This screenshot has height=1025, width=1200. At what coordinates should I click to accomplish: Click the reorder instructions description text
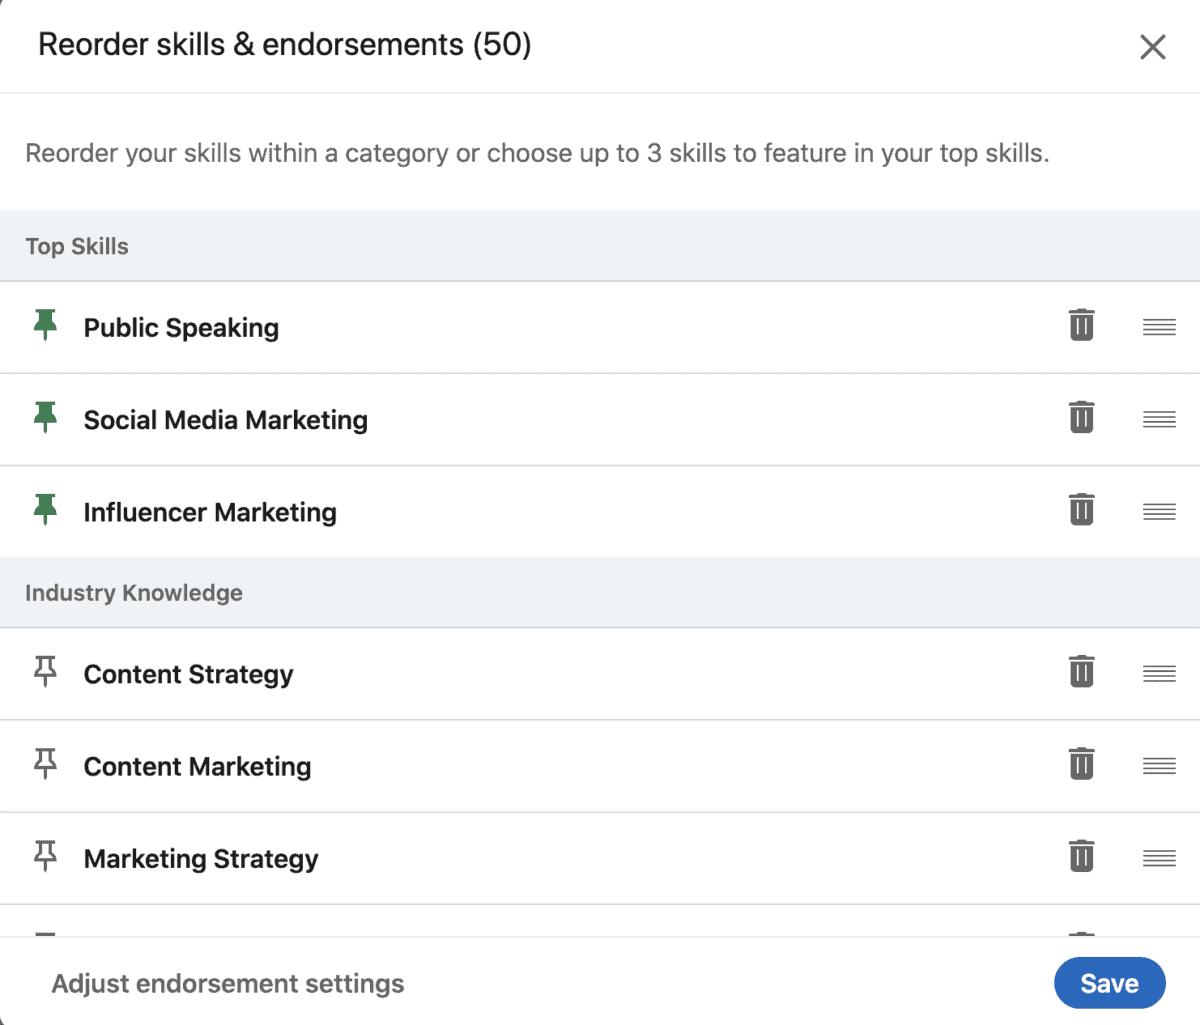coord(537,153)
